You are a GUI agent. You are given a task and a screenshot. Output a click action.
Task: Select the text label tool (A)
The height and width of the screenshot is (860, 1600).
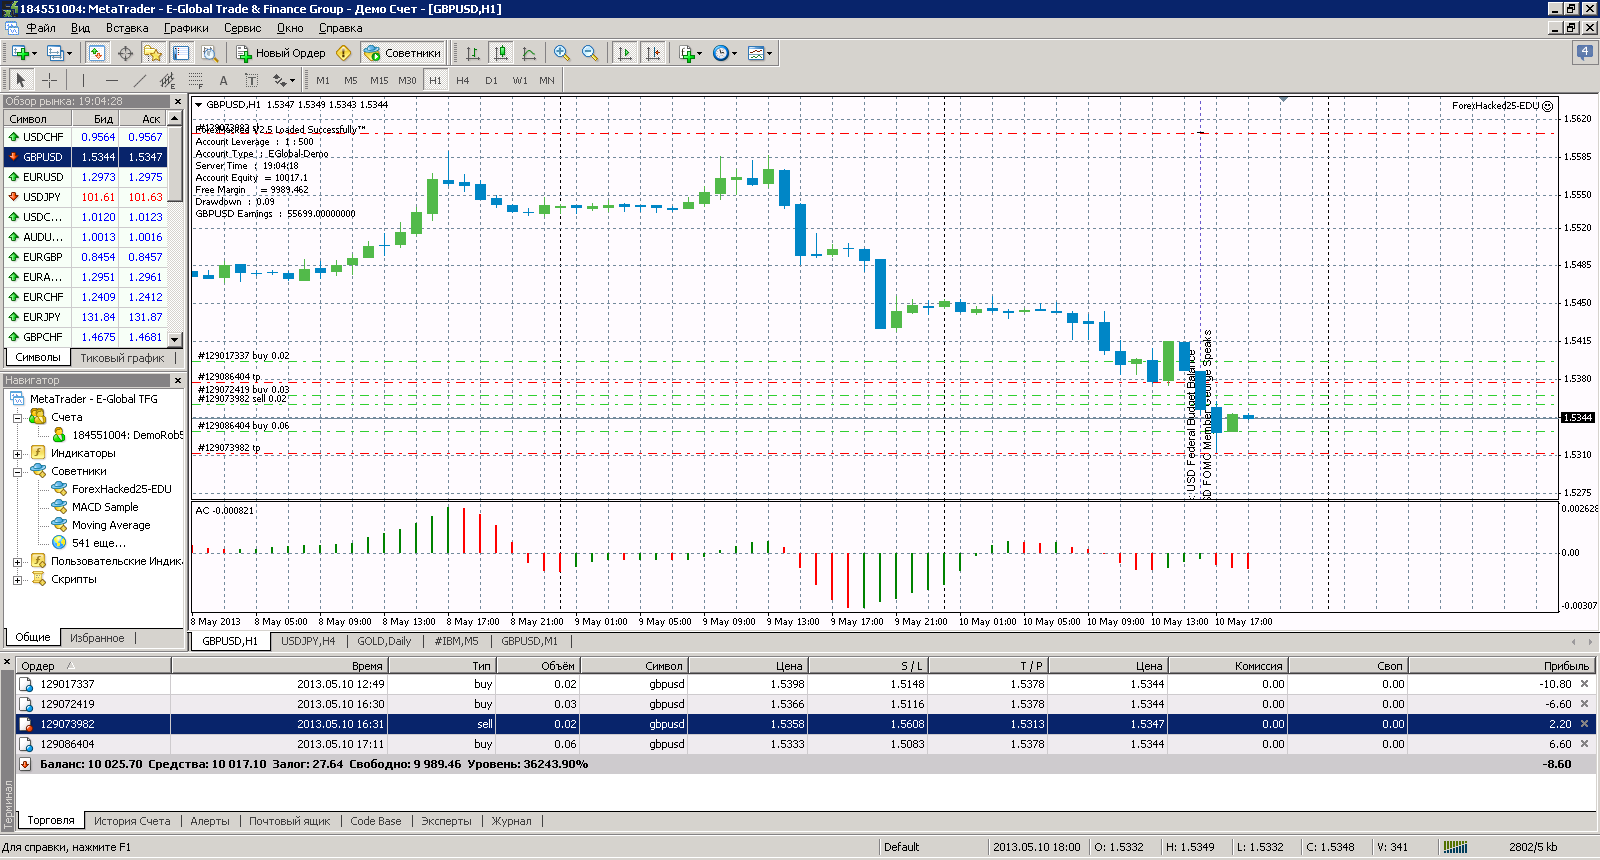tap(223, 80)
